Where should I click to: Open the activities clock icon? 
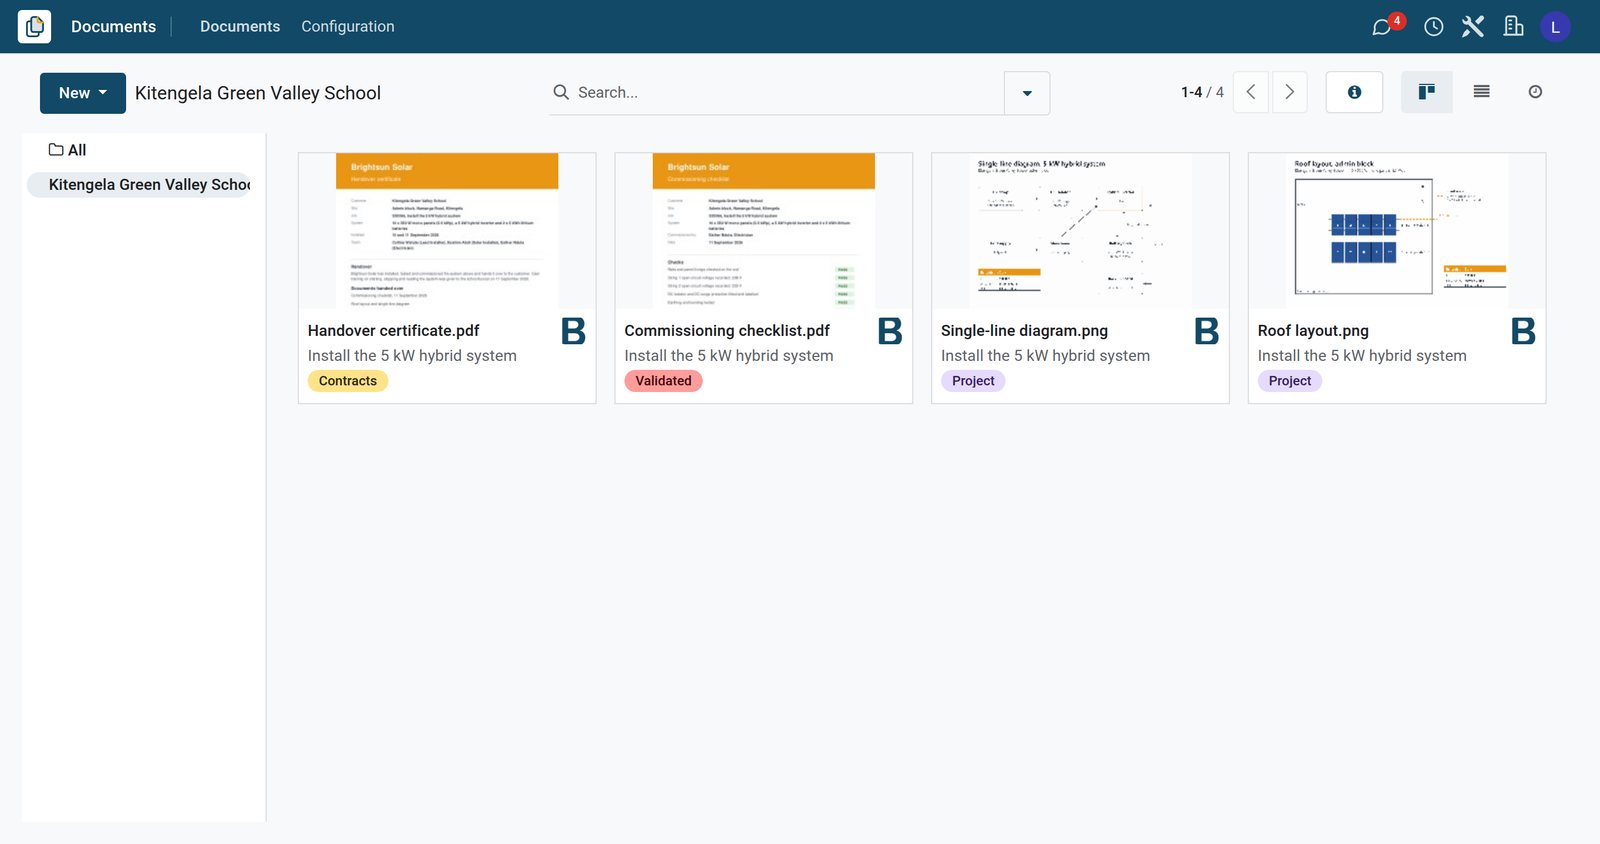[x=1433, y=27]
